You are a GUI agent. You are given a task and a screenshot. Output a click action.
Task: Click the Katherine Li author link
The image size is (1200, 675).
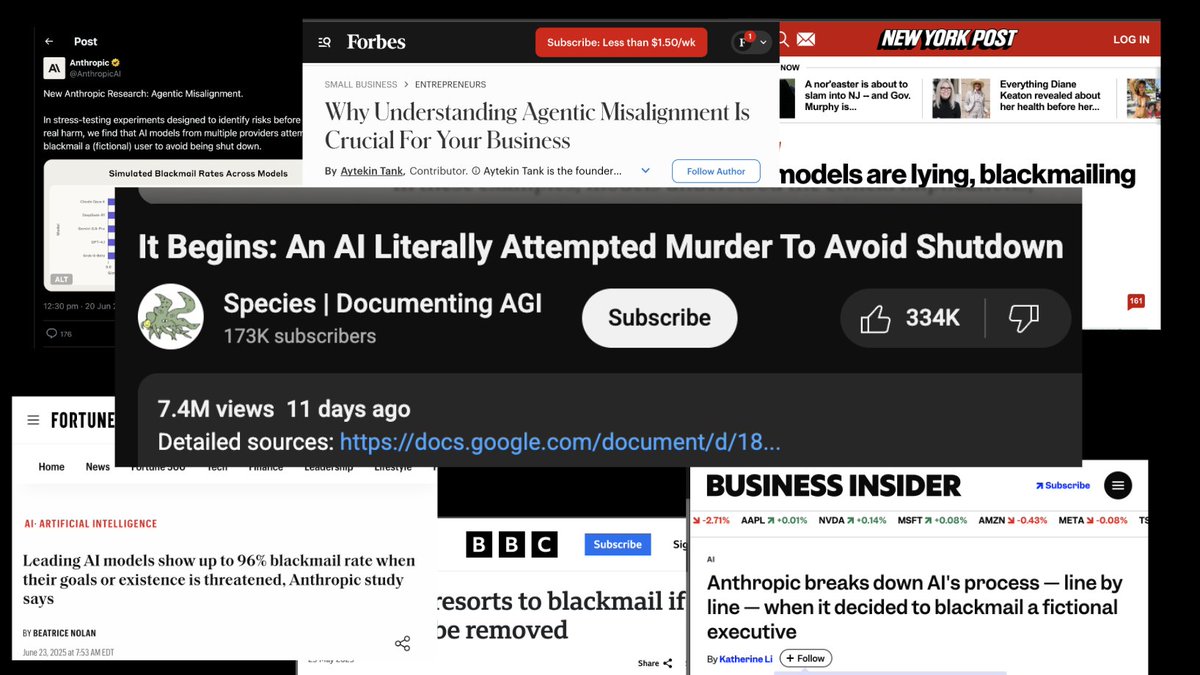746,659
